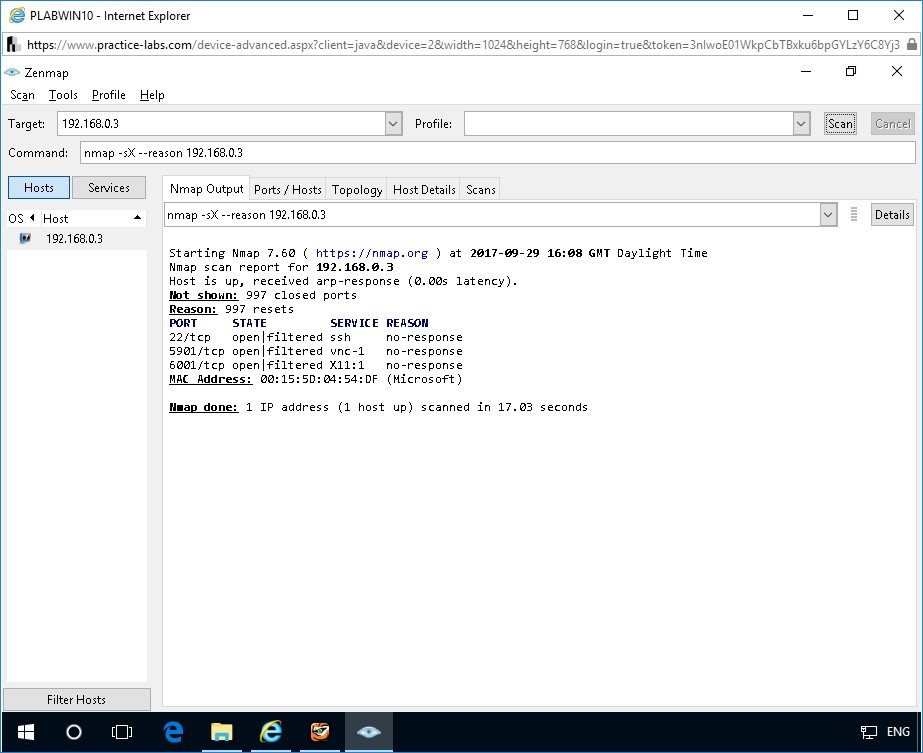Switch to Host Details tab

424,190
